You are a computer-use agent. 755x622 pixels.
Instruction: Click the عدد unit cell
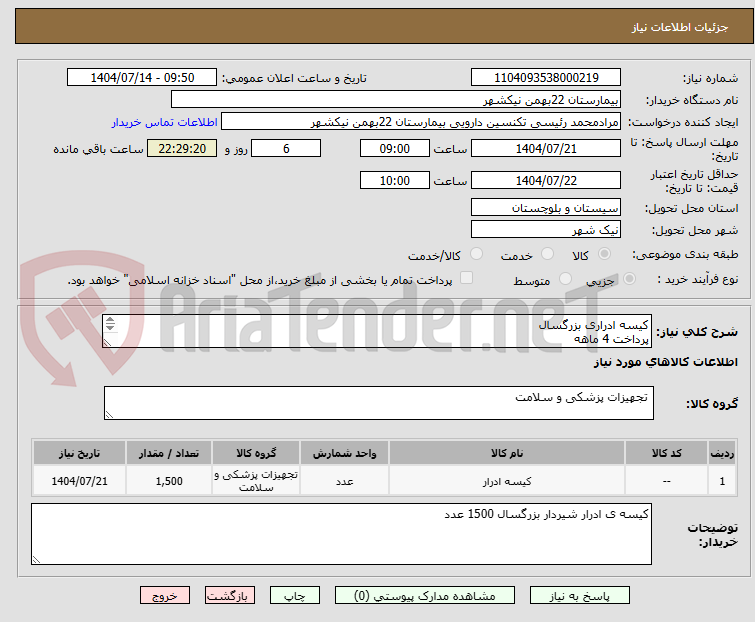click(344, 480)
